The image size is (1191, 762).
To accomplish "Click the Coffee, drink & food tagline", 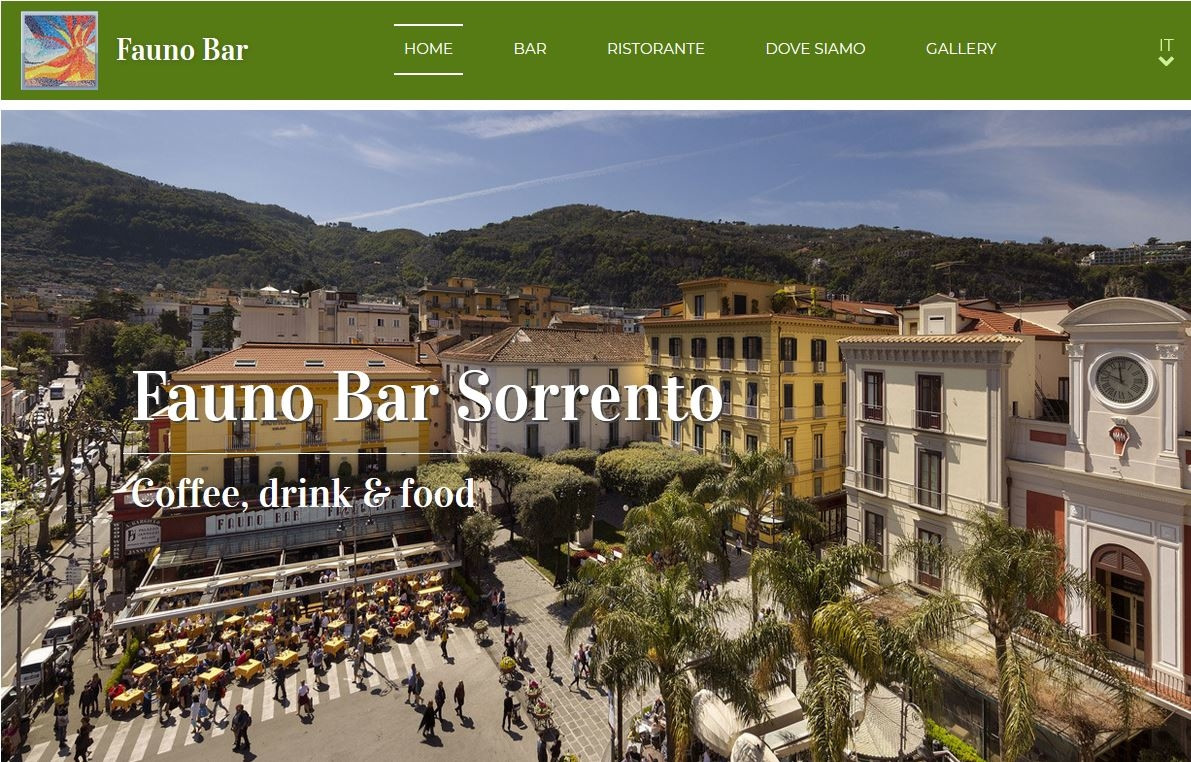I will 303,494.
